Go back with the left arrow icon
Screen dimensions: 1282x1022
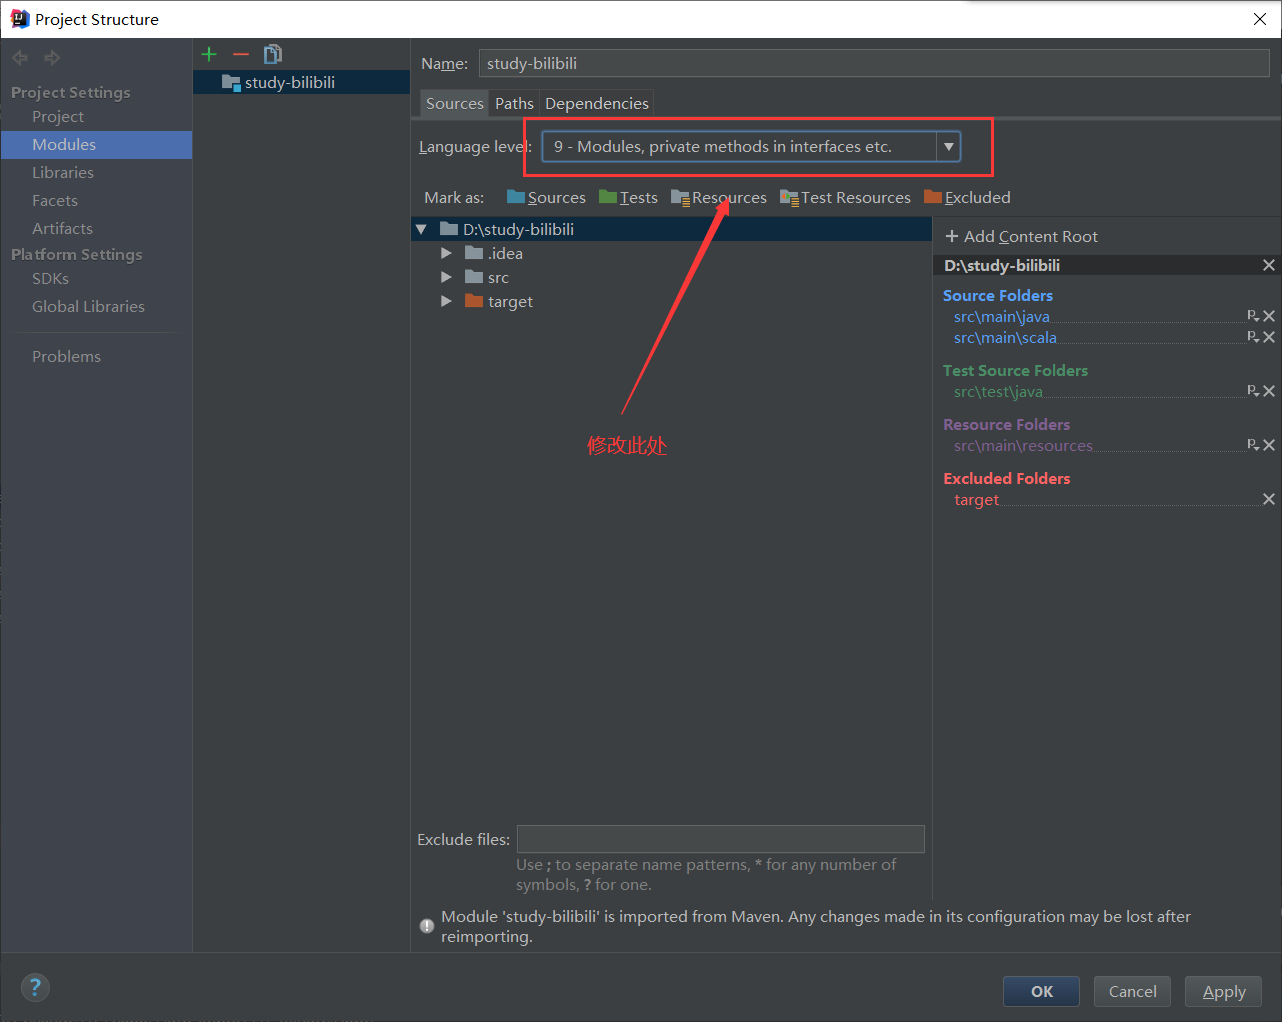[x=20, y=58]
